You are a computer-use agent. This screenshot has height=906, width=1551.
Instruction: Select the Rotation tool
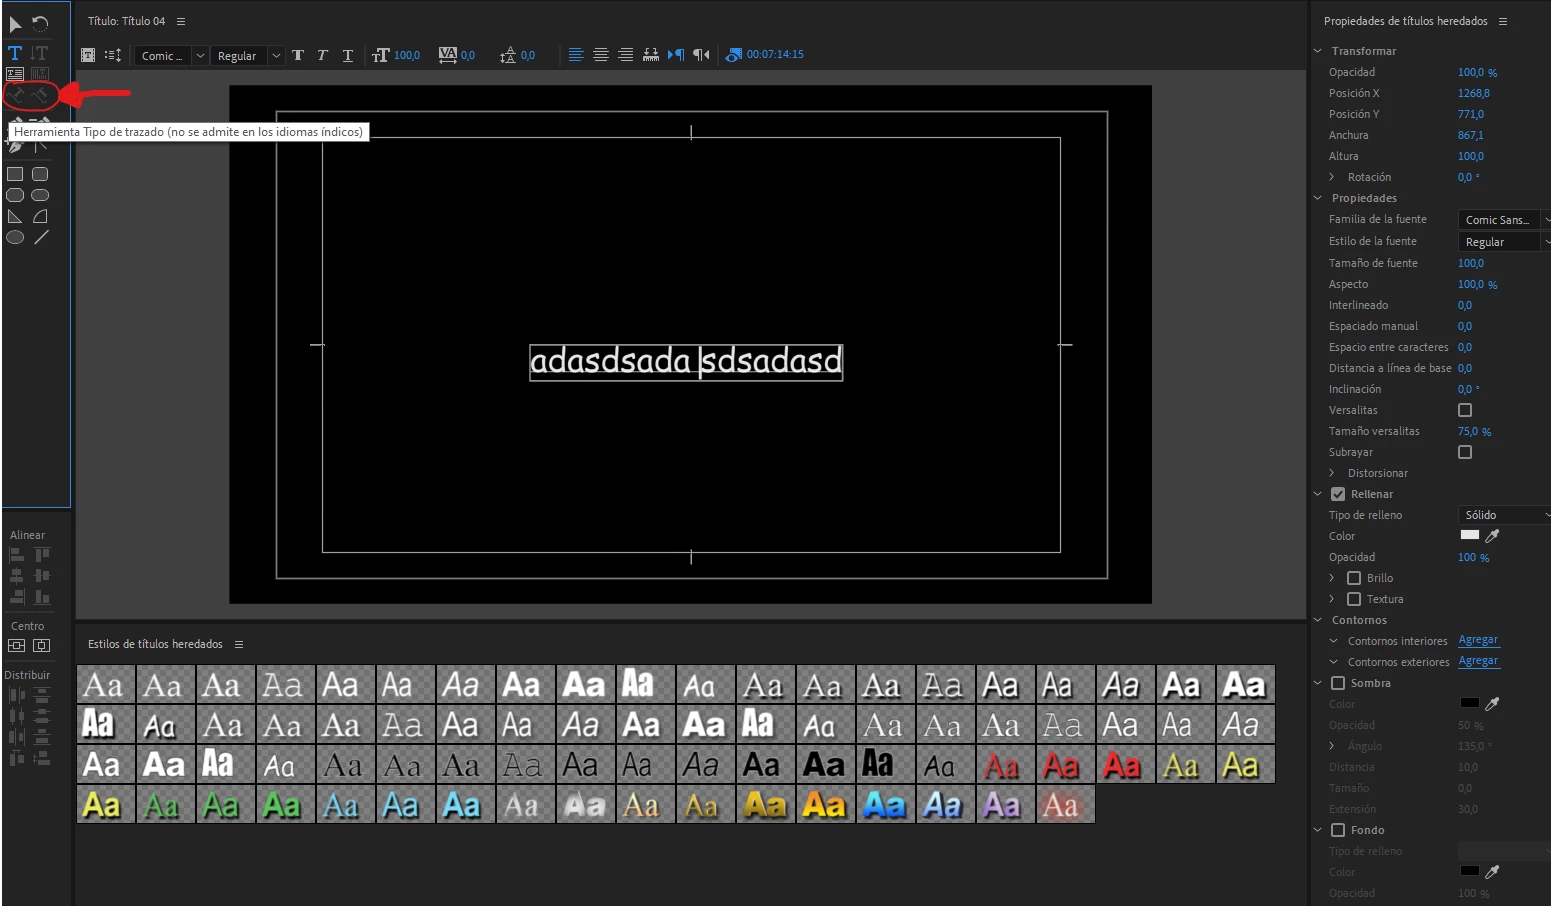coord(40,24)
